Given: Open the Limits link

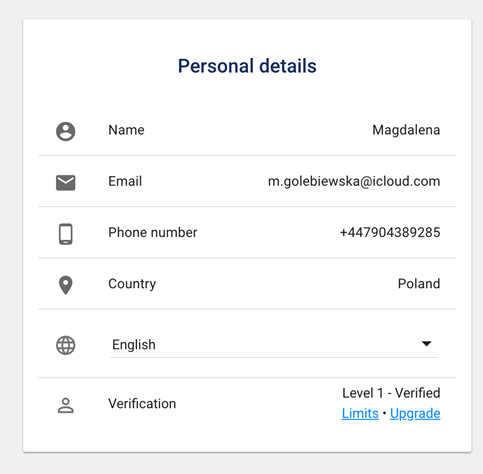Looking at the screenshot, I should tap(360, 414).
